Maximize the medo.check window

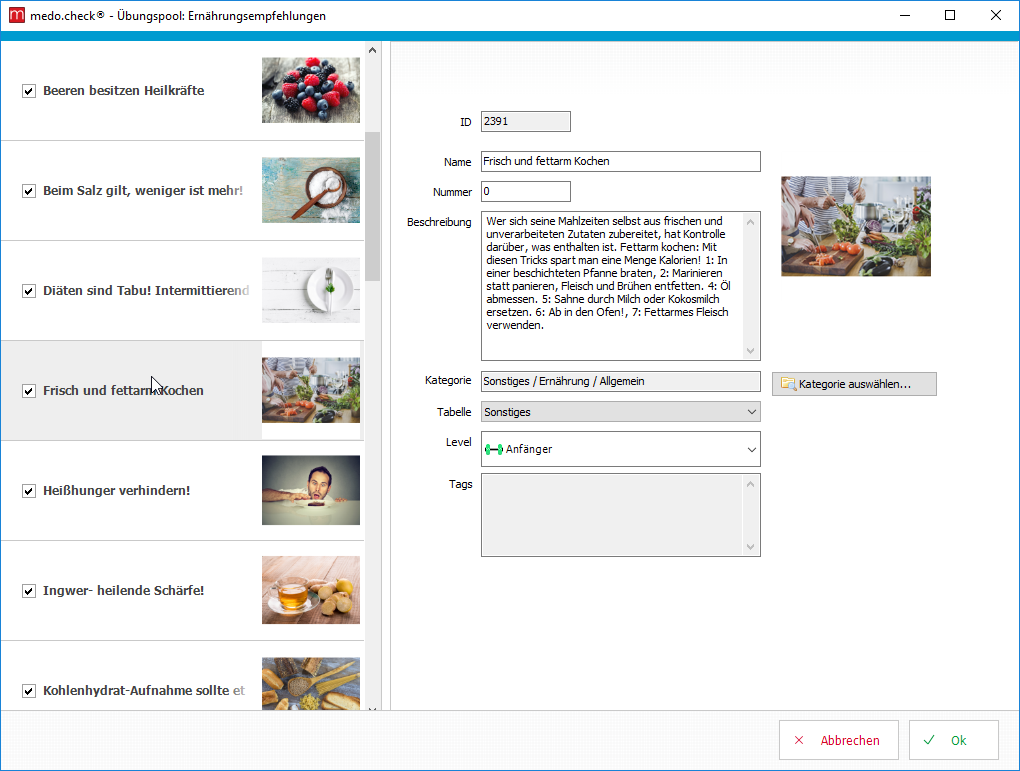coord(950,15)
